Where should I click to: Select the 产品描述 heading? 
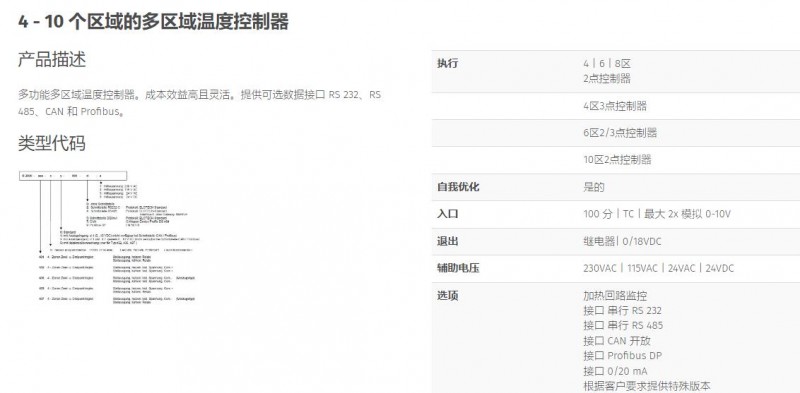coord(52,60)
